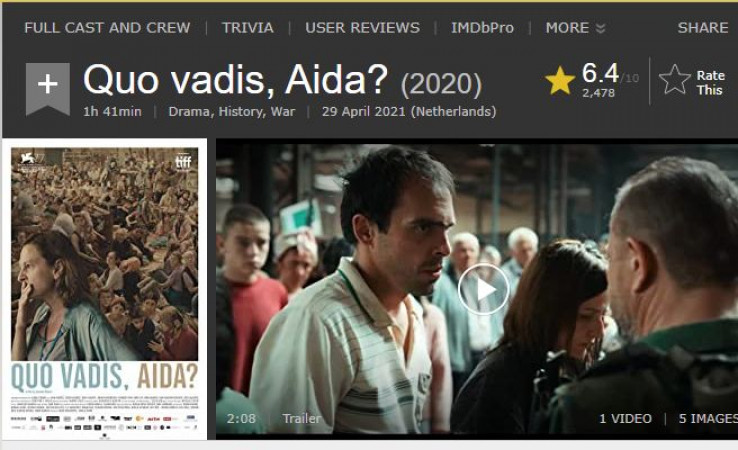The height and width of the screenshot is (450, 738).
Task: Open the Quo vadis, Aida? poster image
Action: pos(104,289)
